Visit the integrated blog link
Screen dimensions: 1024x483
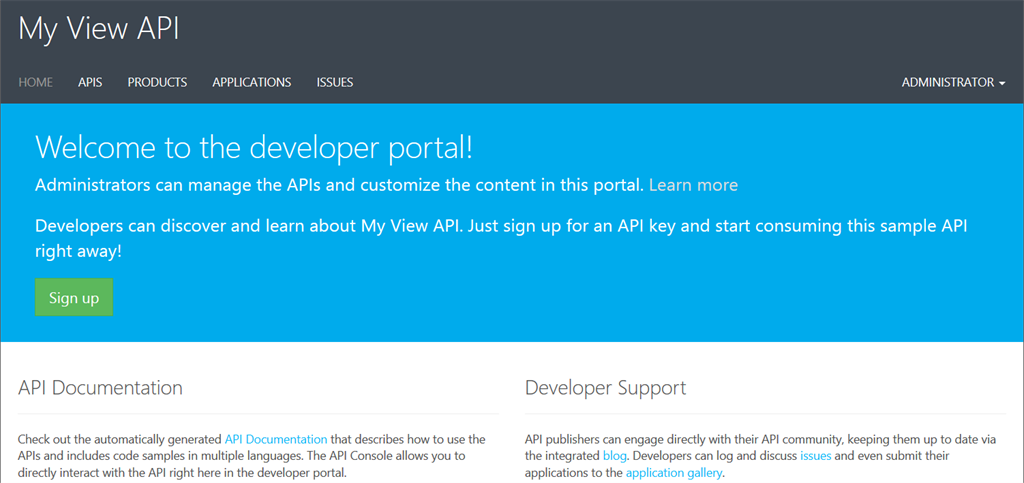(615, 456)
